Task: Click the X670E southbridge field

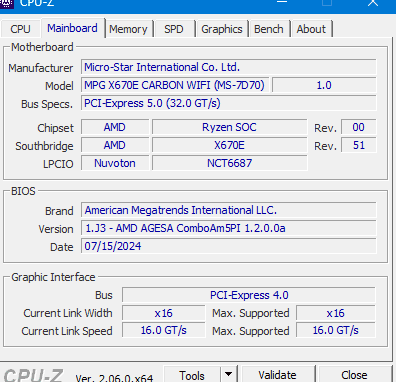Action: (230, 145)
